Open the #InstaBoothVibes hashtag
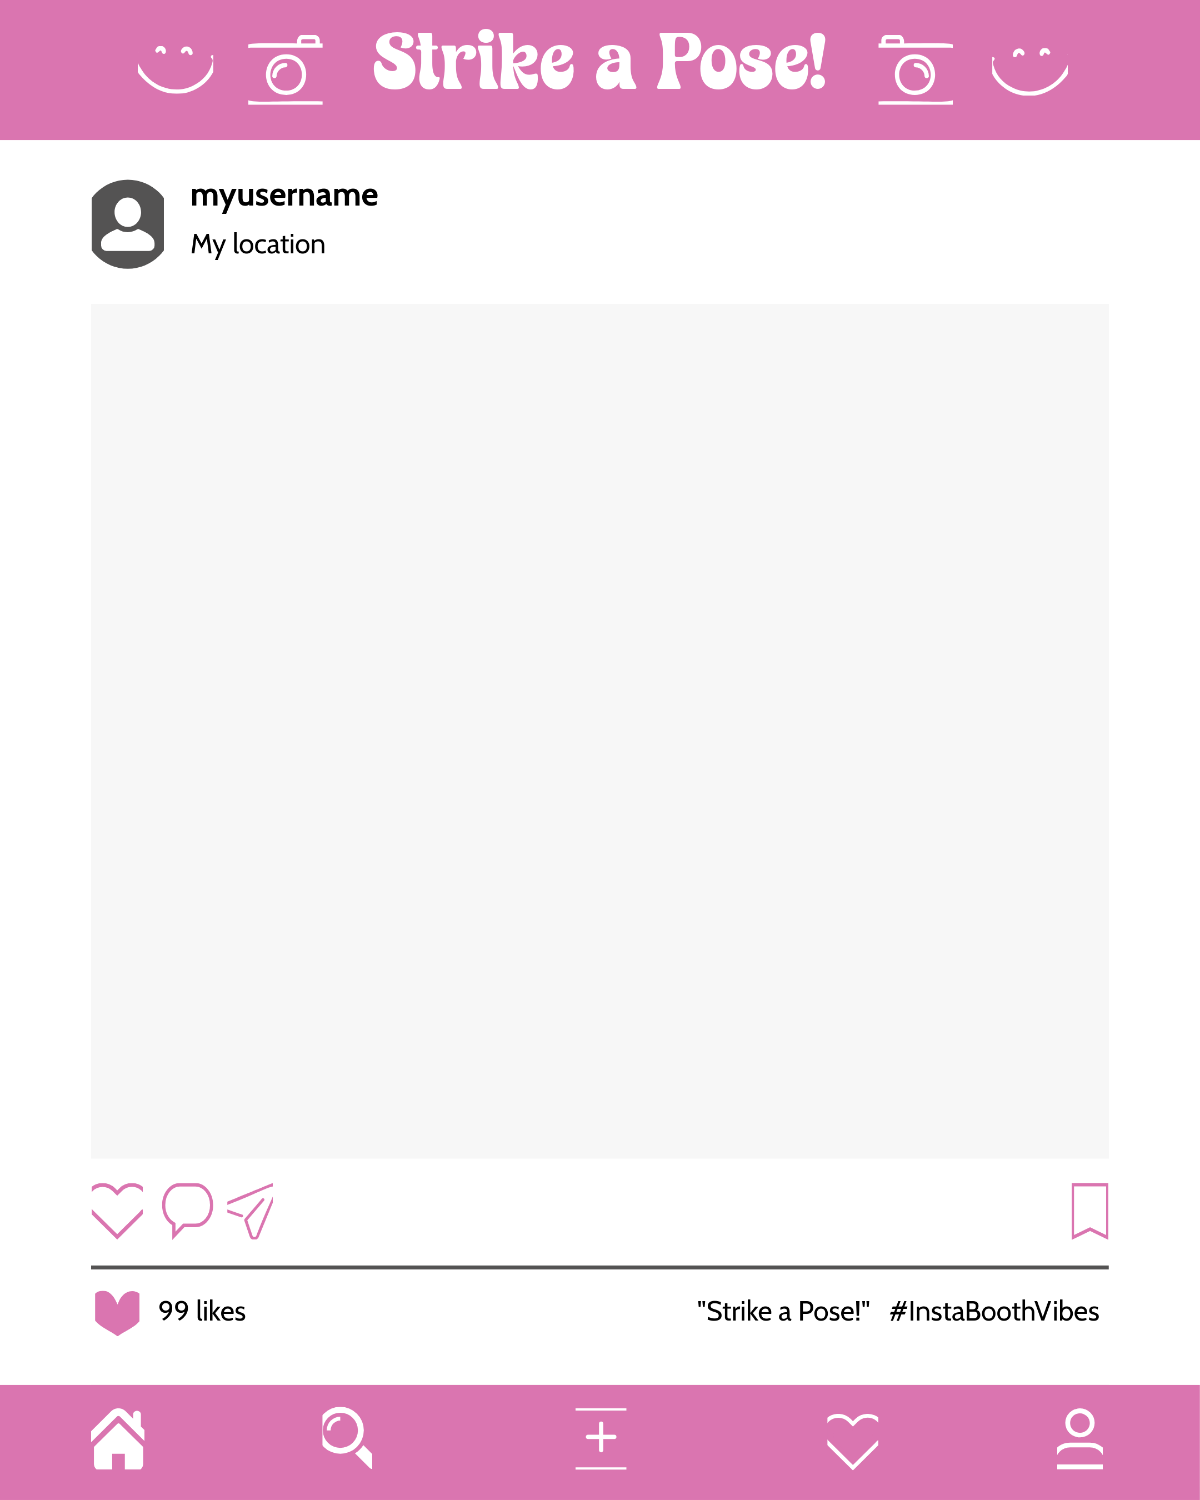1200x1500 pixels. tap(994, 1311)
